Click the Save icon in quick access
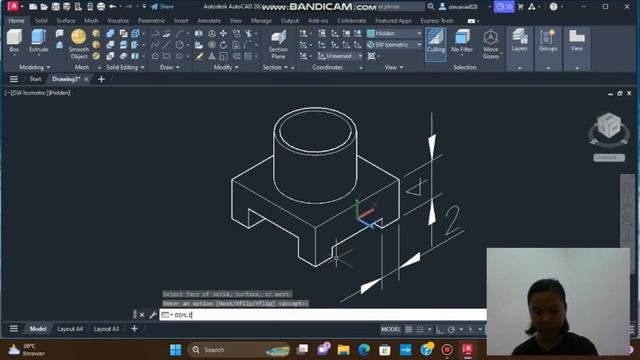This screenshot has width=640, height=360. [x=56, y=7]
